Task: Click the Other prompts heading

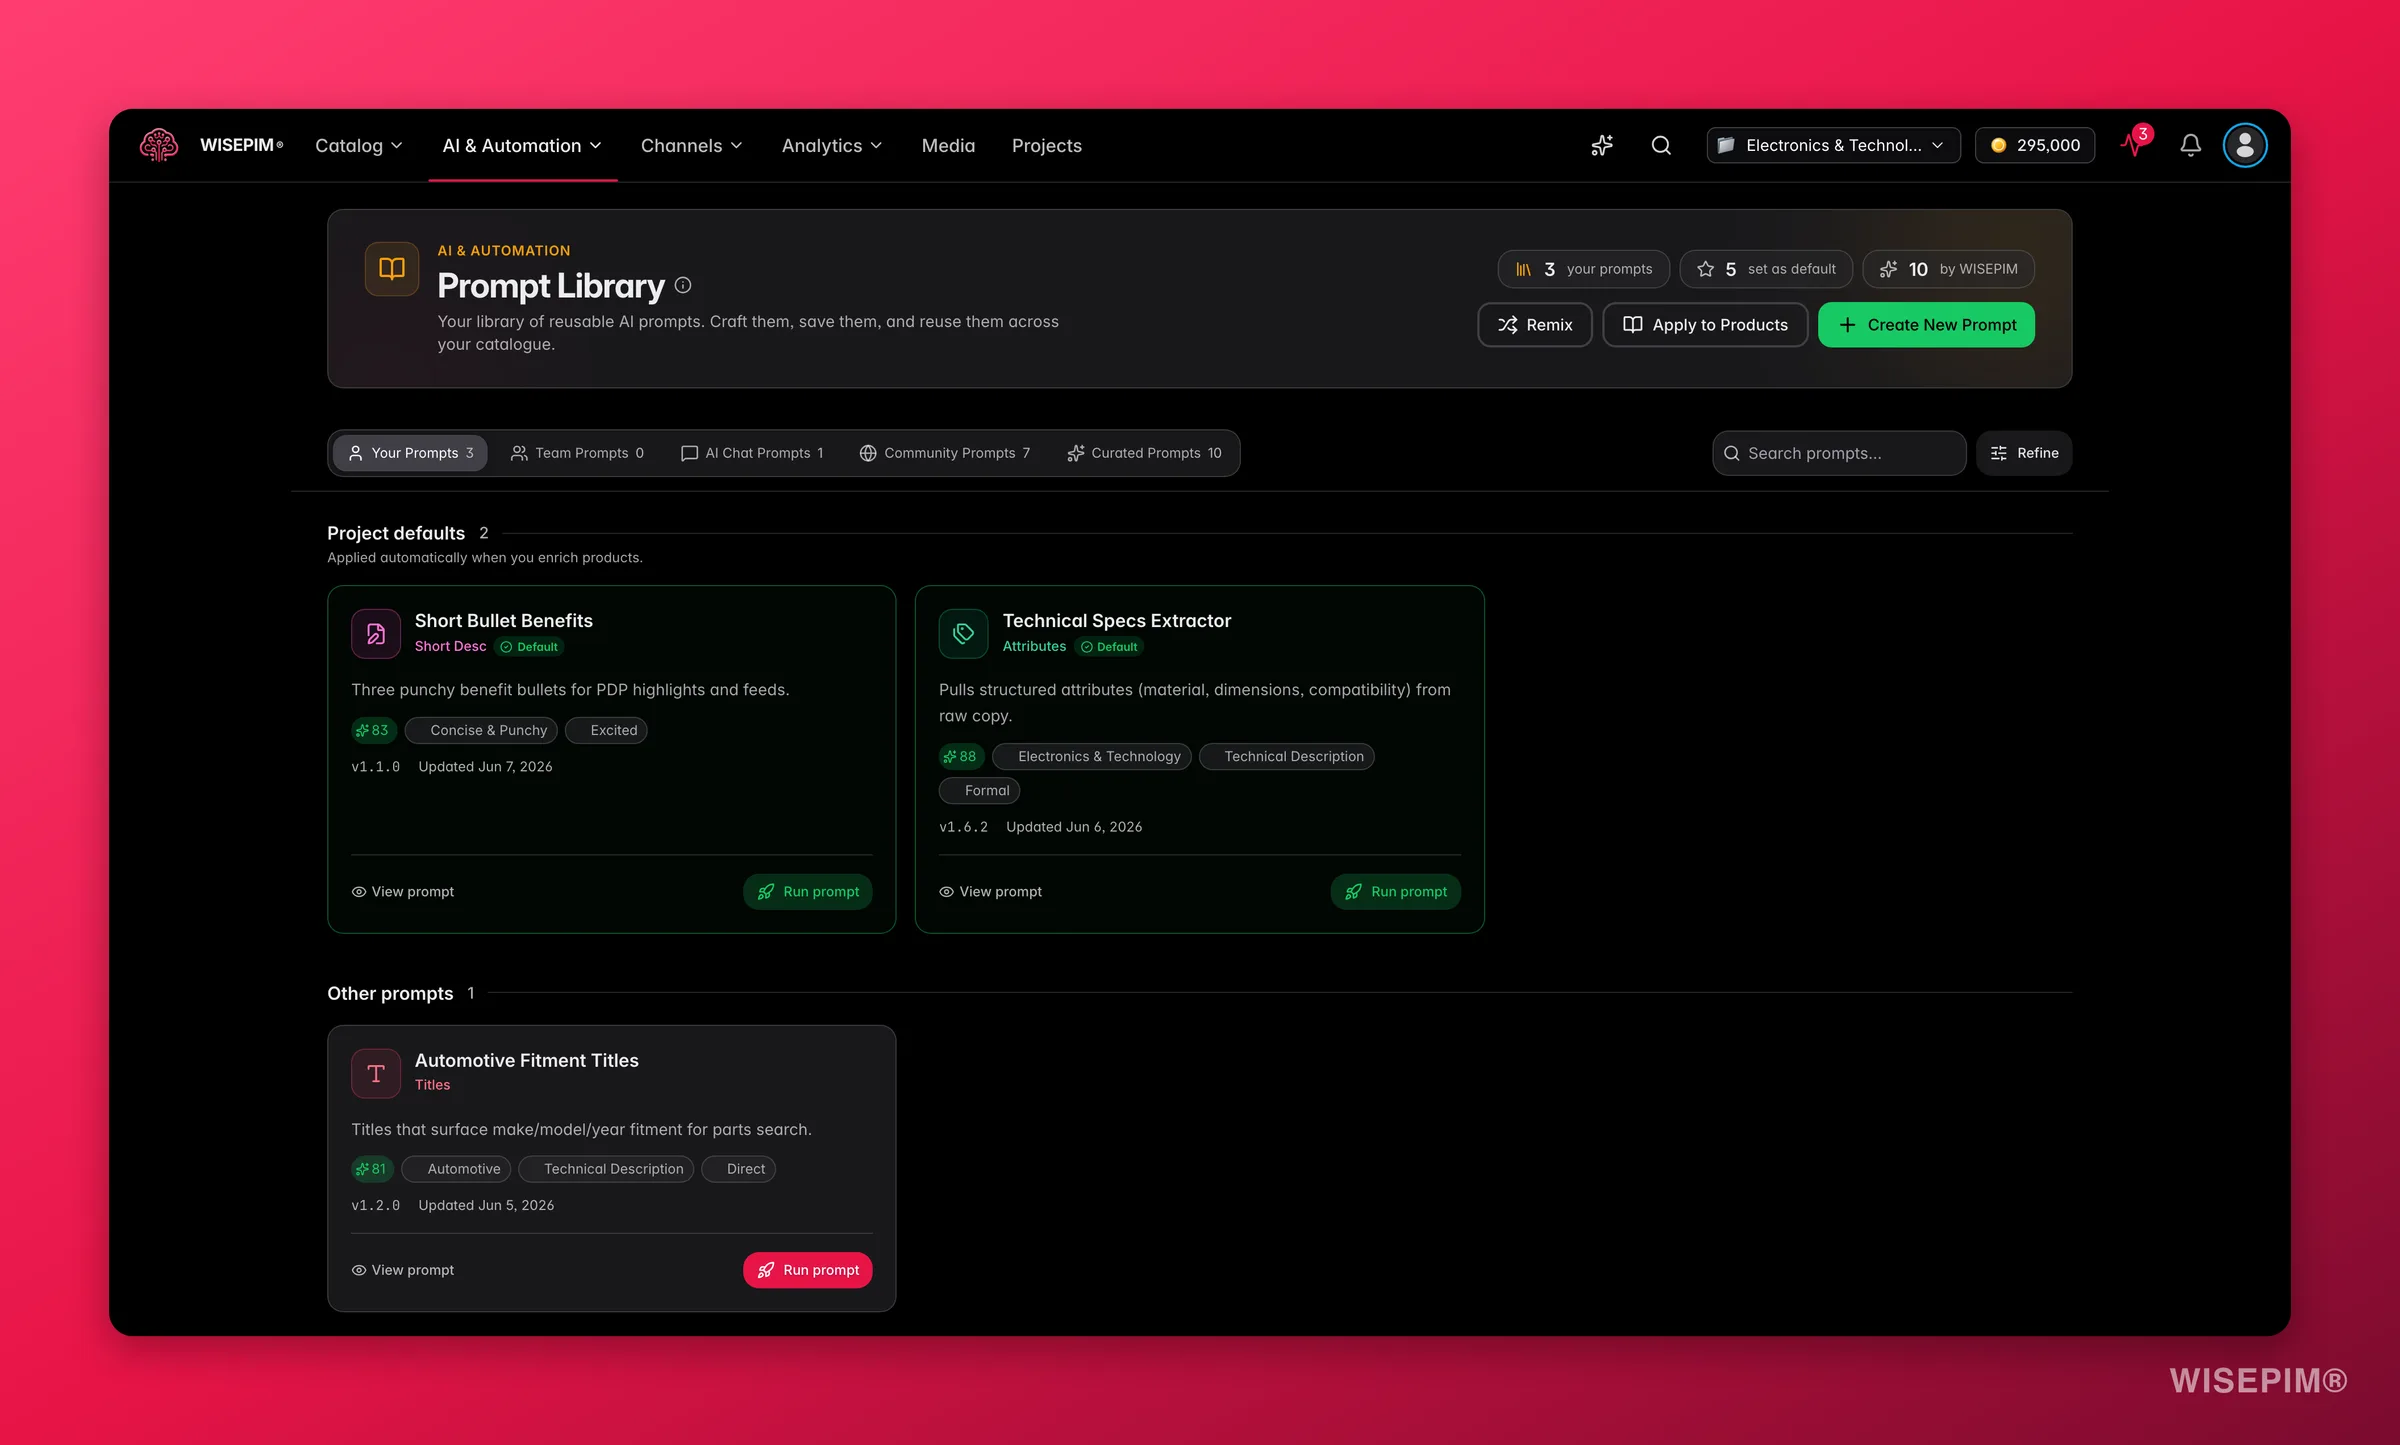Action: (390, 993)
